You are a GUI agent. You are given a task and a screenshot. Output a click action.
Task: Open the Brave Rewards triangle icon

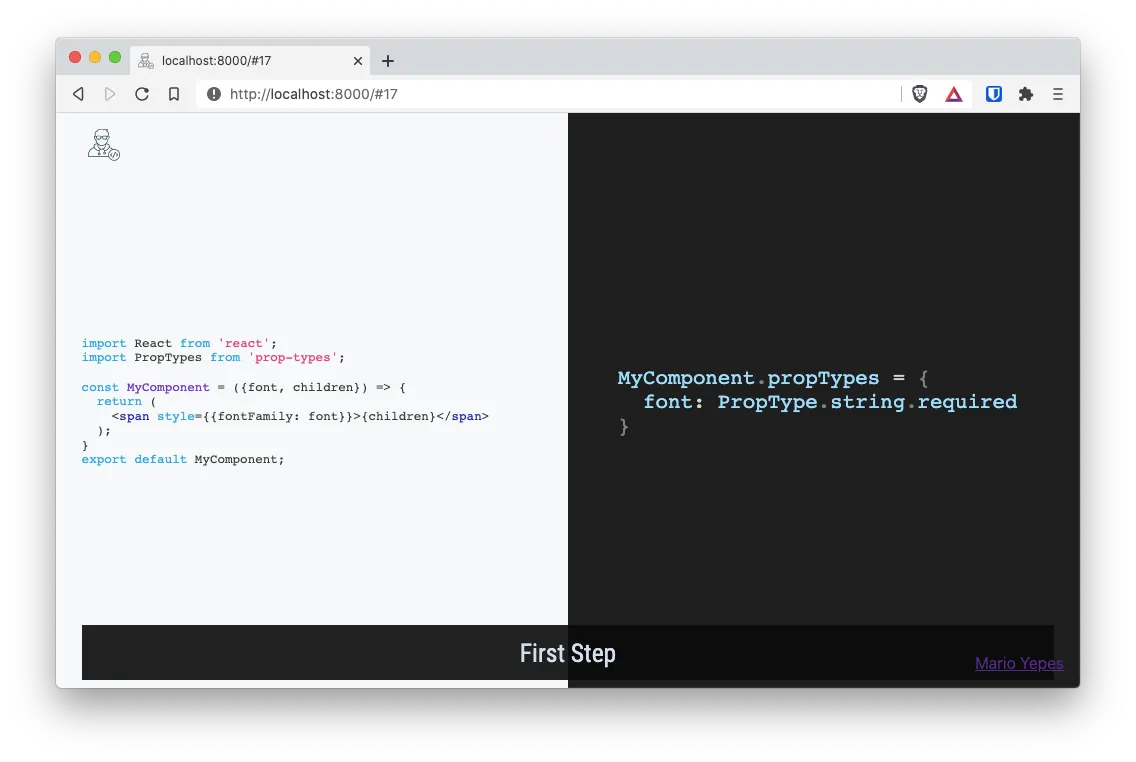click(953, 94)
